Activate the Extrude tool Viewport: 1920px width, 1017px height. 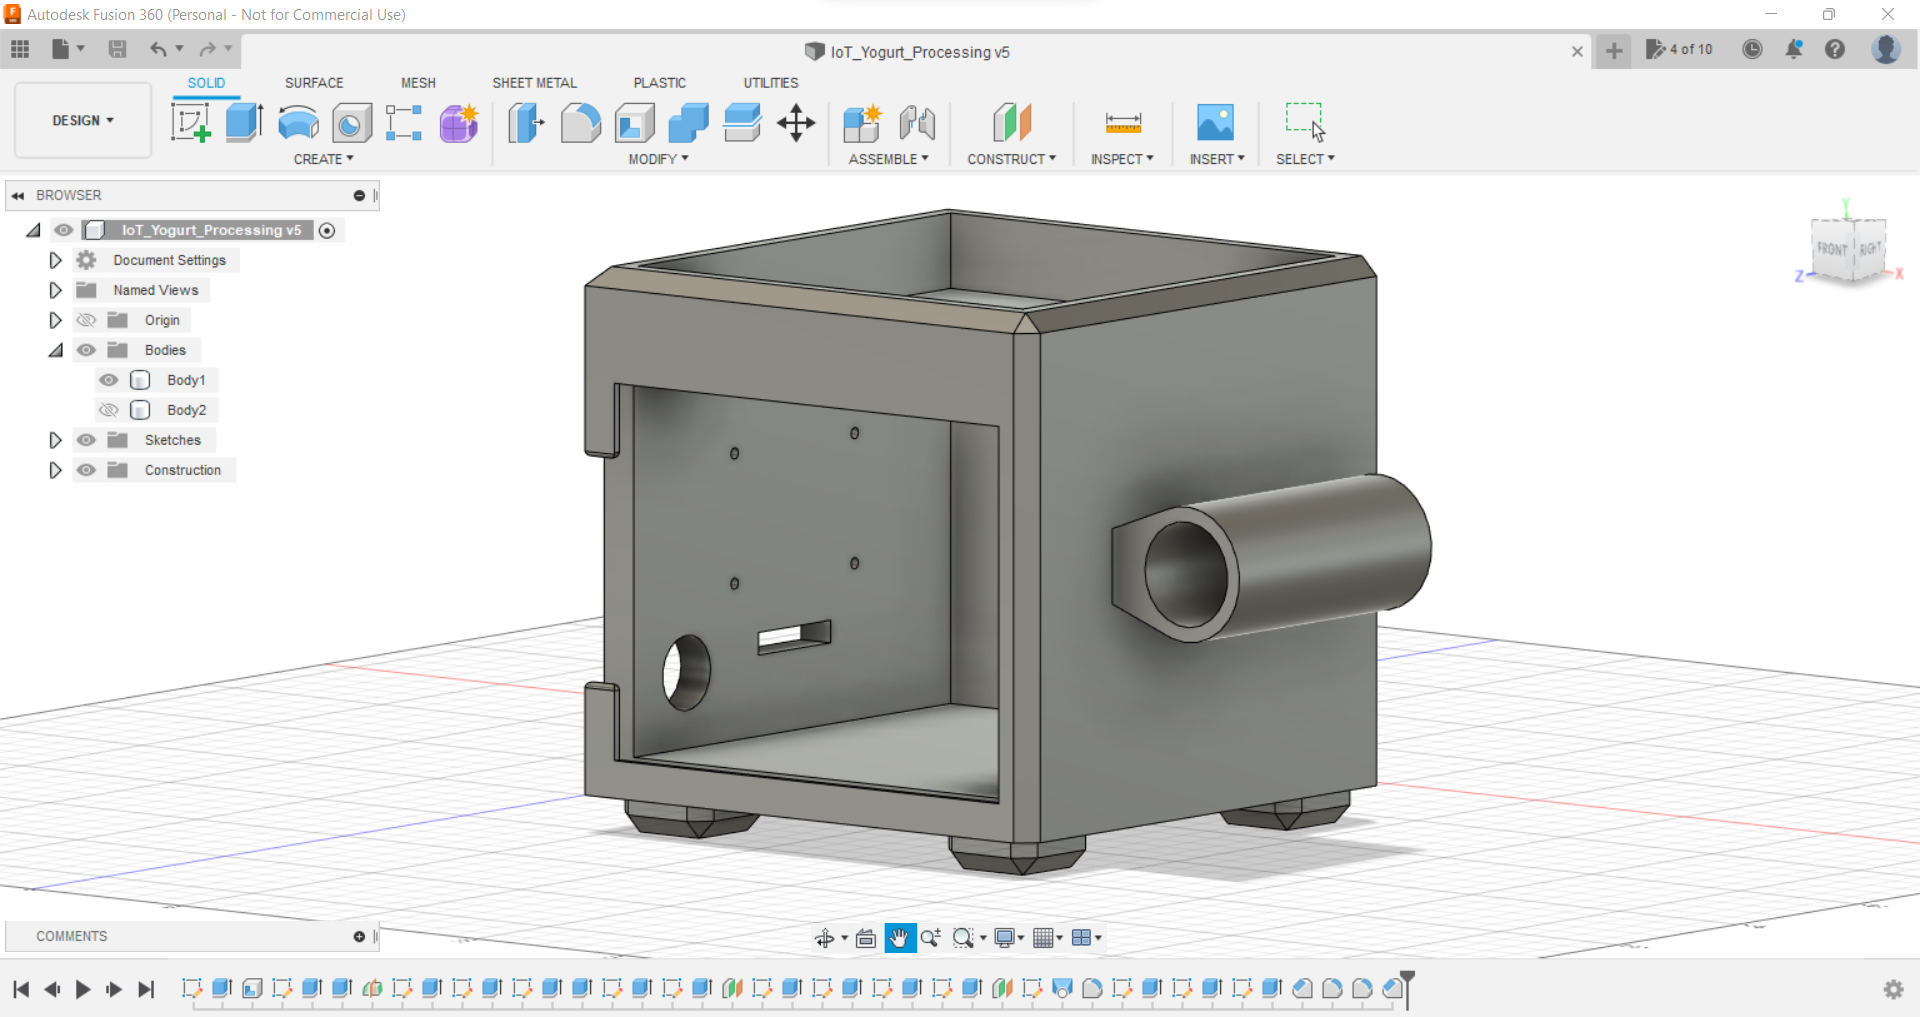(x=243, y=122)
